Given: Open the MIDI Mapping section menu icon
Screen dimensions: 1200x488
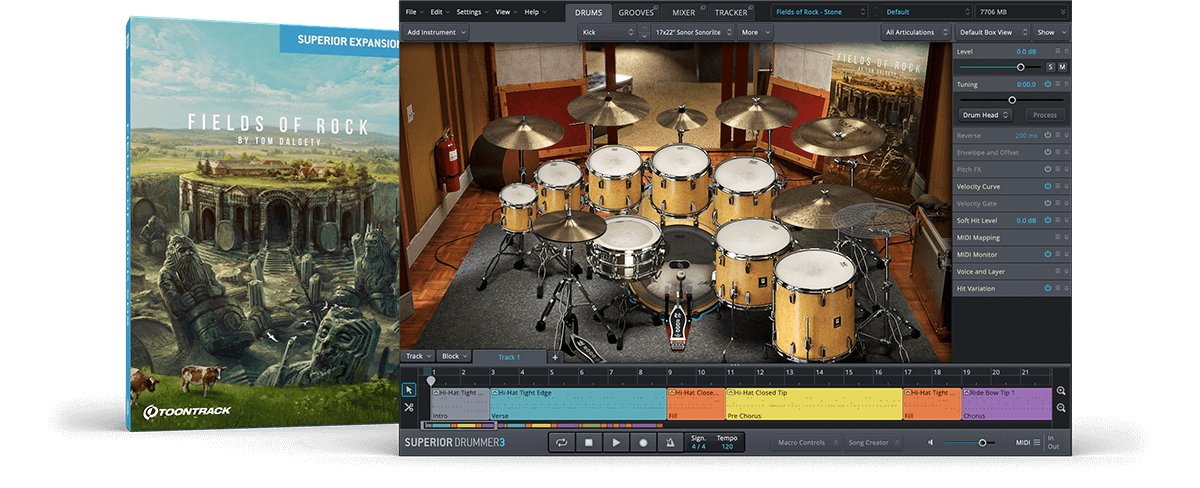Looking at the screenshot, I should (1058, 237).
